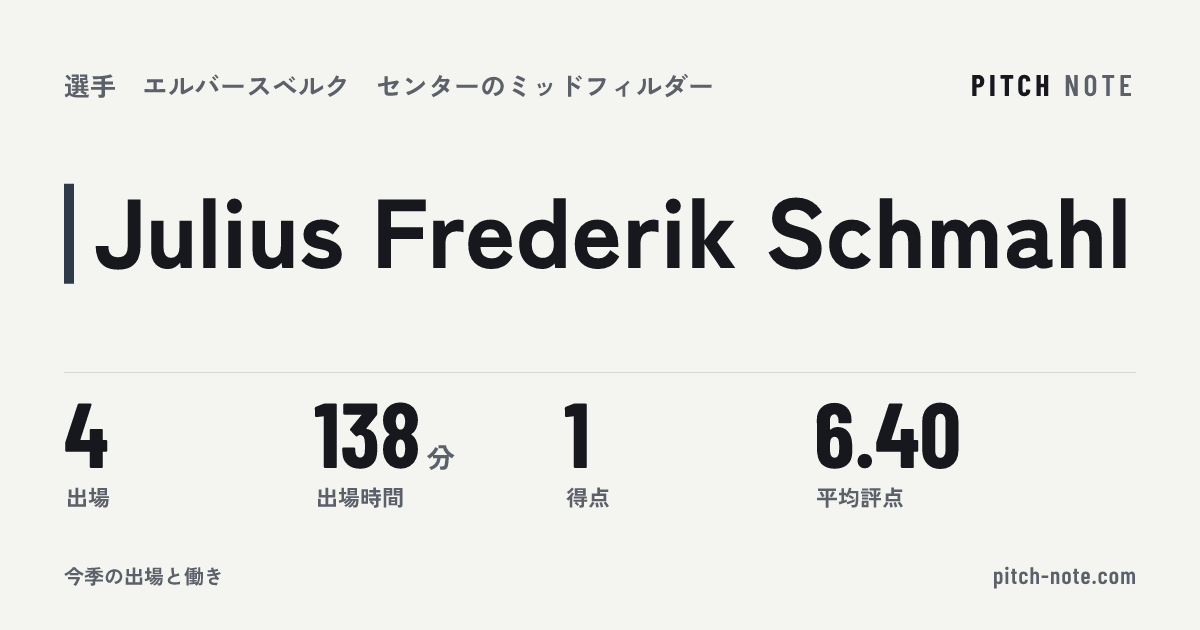Click the PITCH NOTE logo
The height and width of the screenshot is (630, 1200).
1052,87
